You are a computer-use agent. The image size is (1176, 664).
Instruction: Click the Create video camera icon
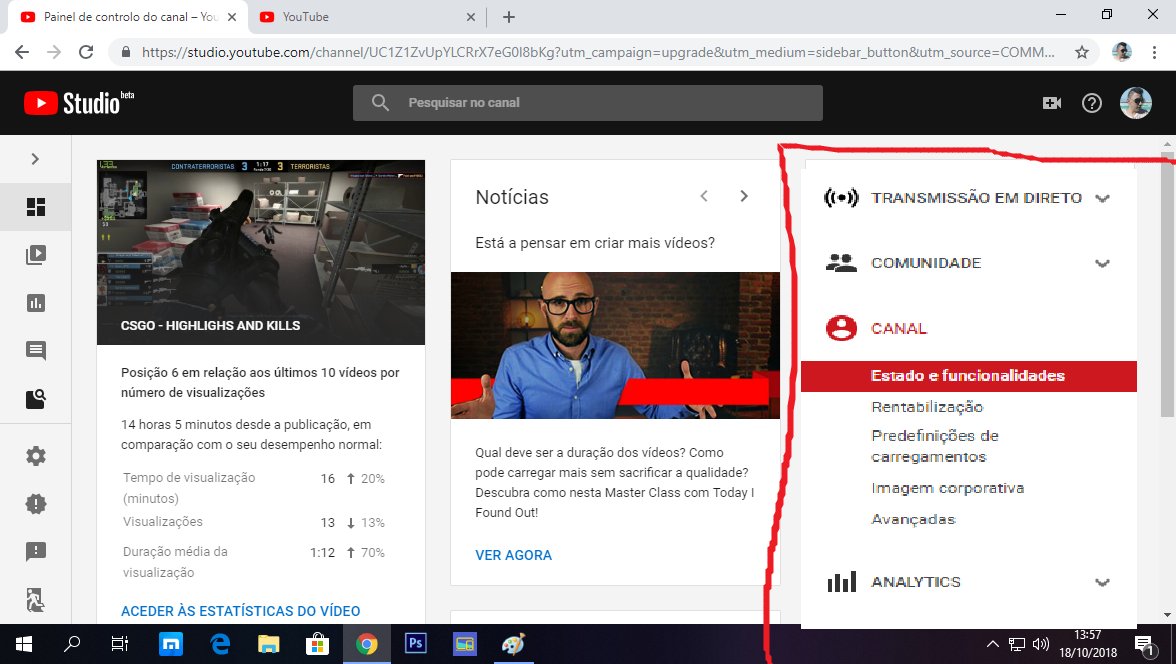pyautogui.click(x=1052, y=103)
